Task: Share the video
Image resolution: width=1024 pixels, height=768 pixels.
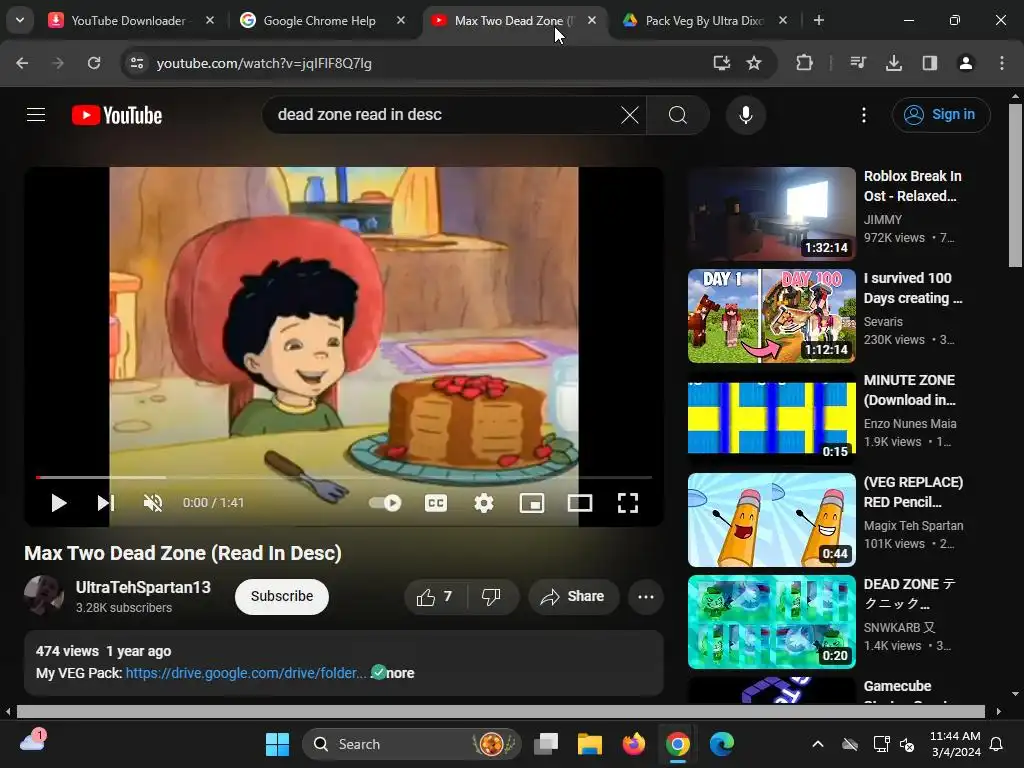Action: 573,597
